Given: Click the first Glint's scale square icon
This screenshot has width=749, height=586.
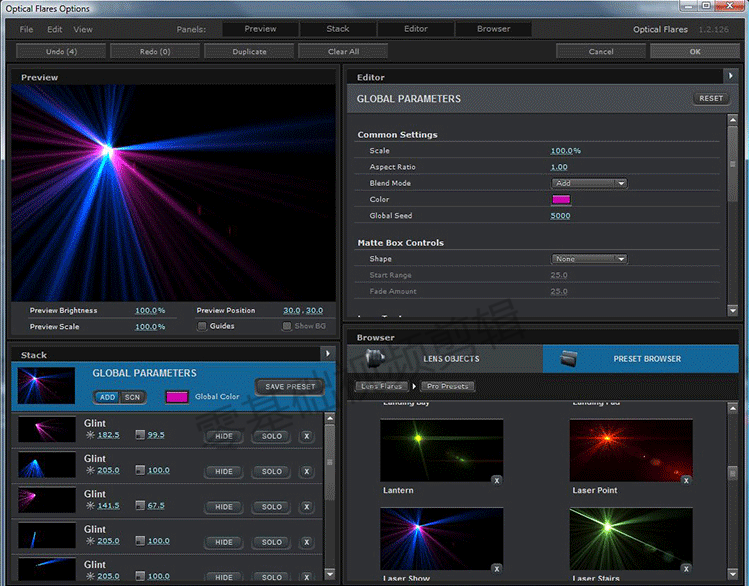Looking at the screenshot, I should click(140, 436).
